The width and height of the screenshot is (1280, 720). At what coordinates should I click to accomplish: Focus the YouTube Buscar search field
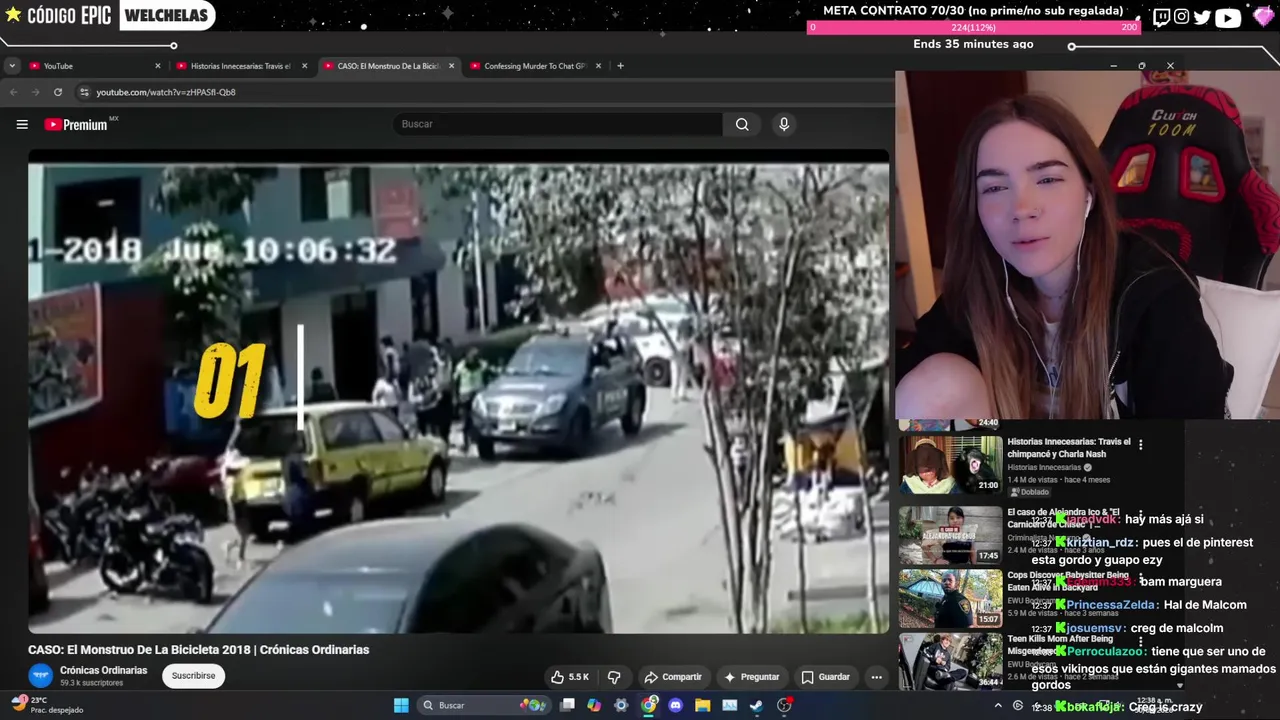[558, 124]
